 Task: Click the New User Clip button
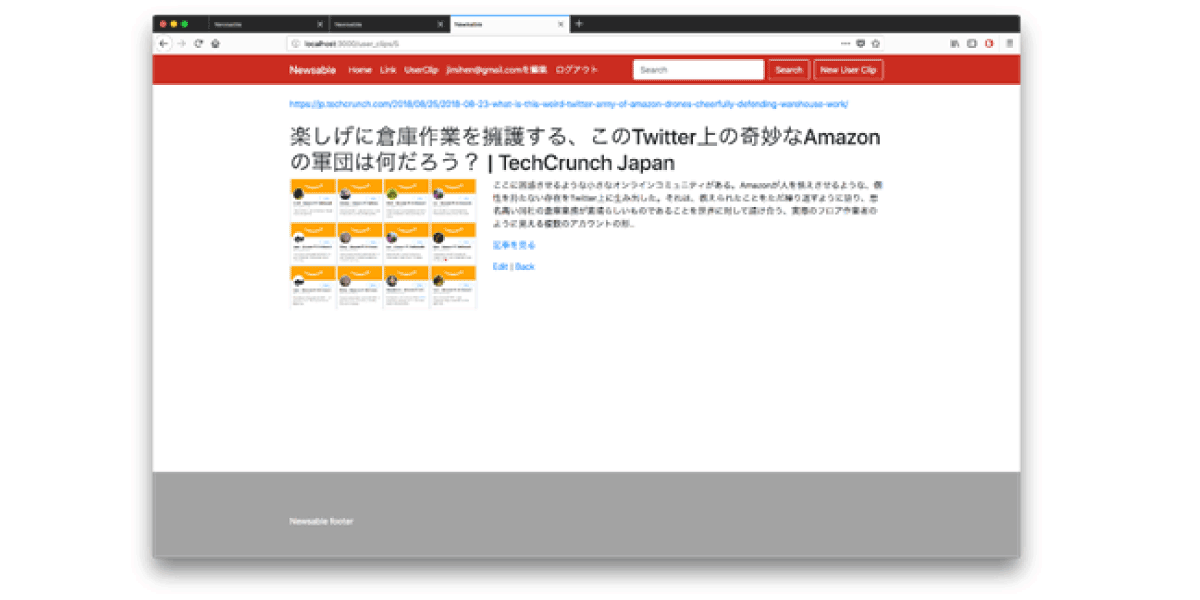[848, 70]
